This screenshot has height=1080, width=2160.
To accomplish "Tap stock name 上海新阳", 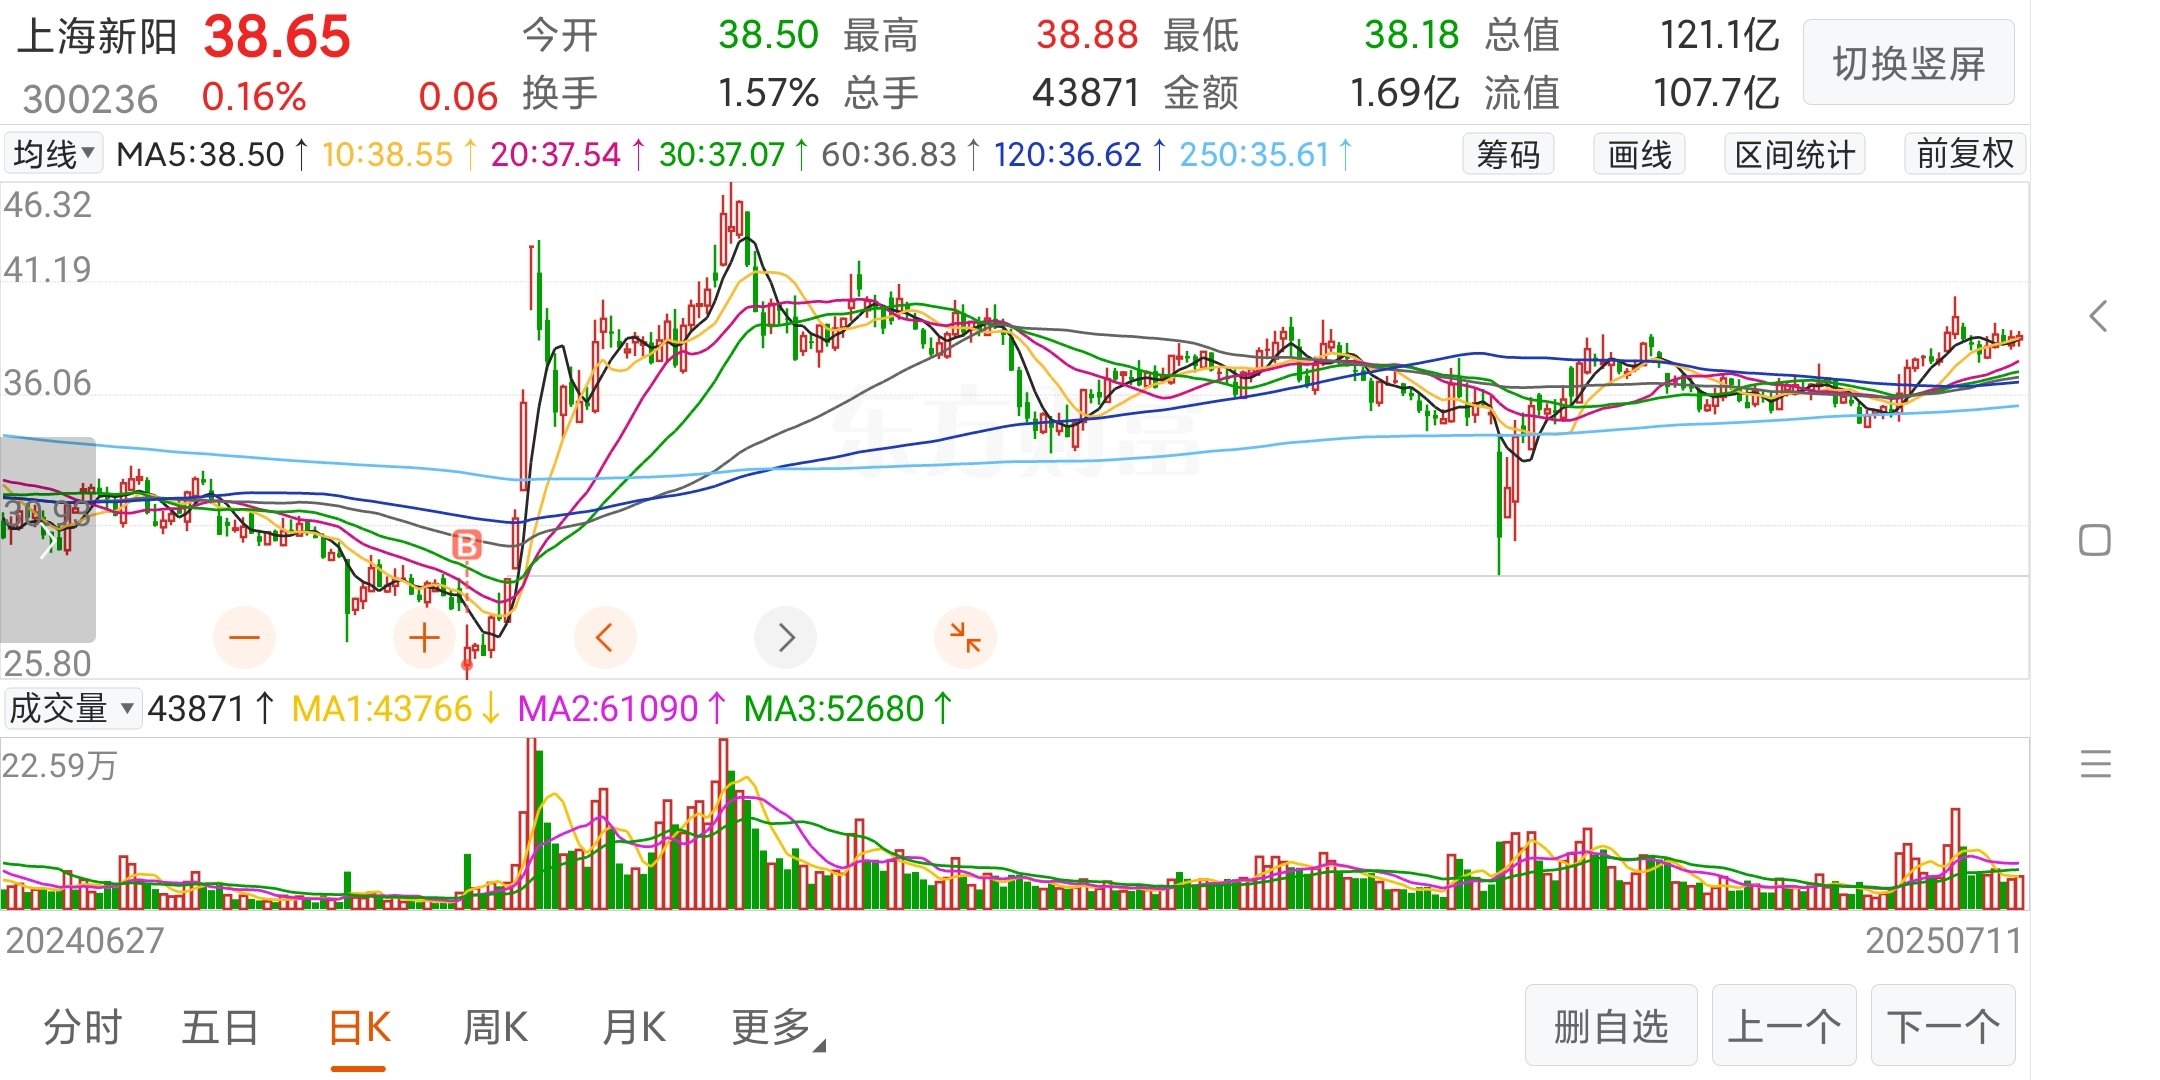I will 97,37.
